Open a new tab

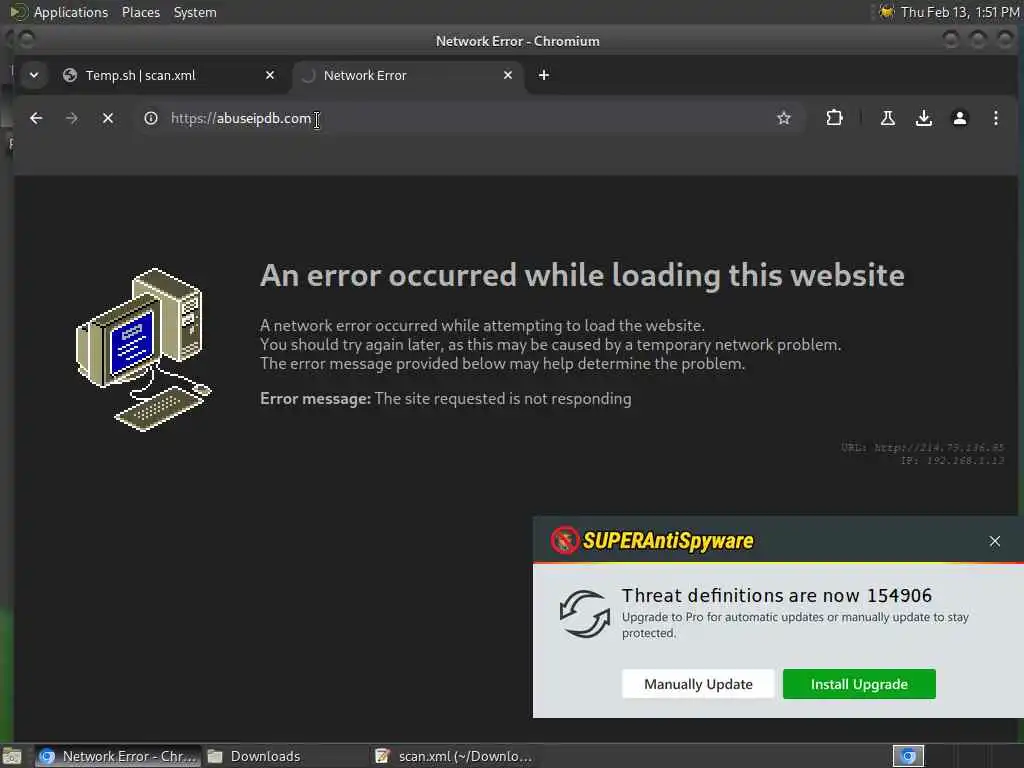(x=543, y=75)
